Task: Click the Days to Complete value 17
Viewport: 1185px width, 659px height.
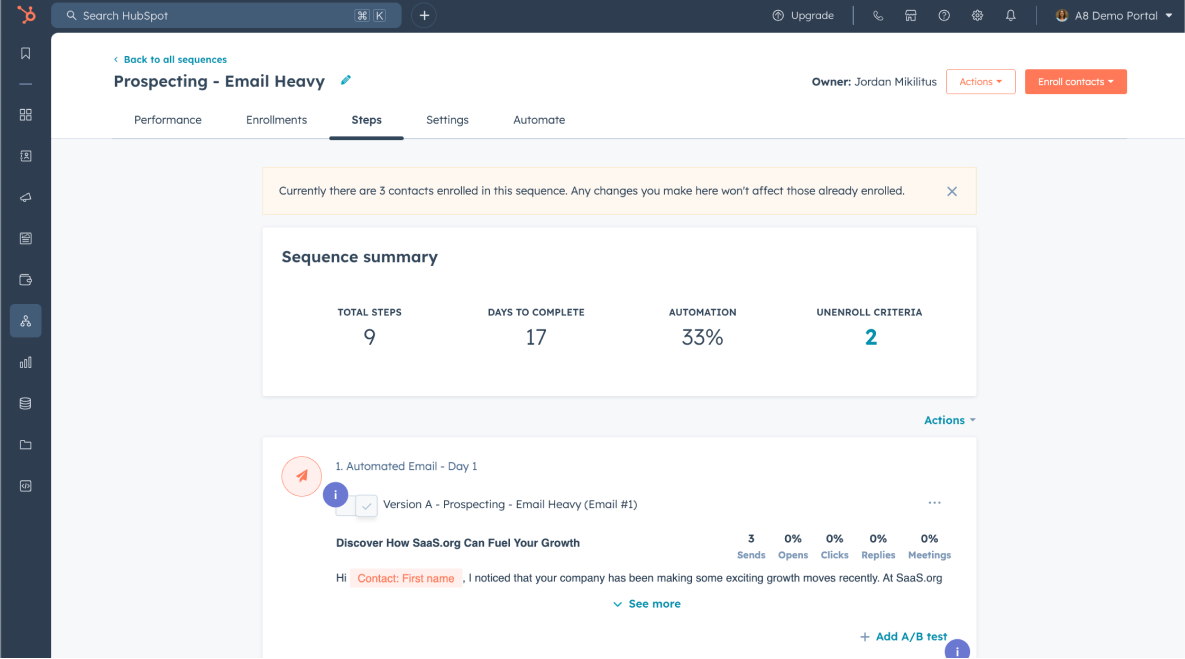Action: [x=536, y=337]
